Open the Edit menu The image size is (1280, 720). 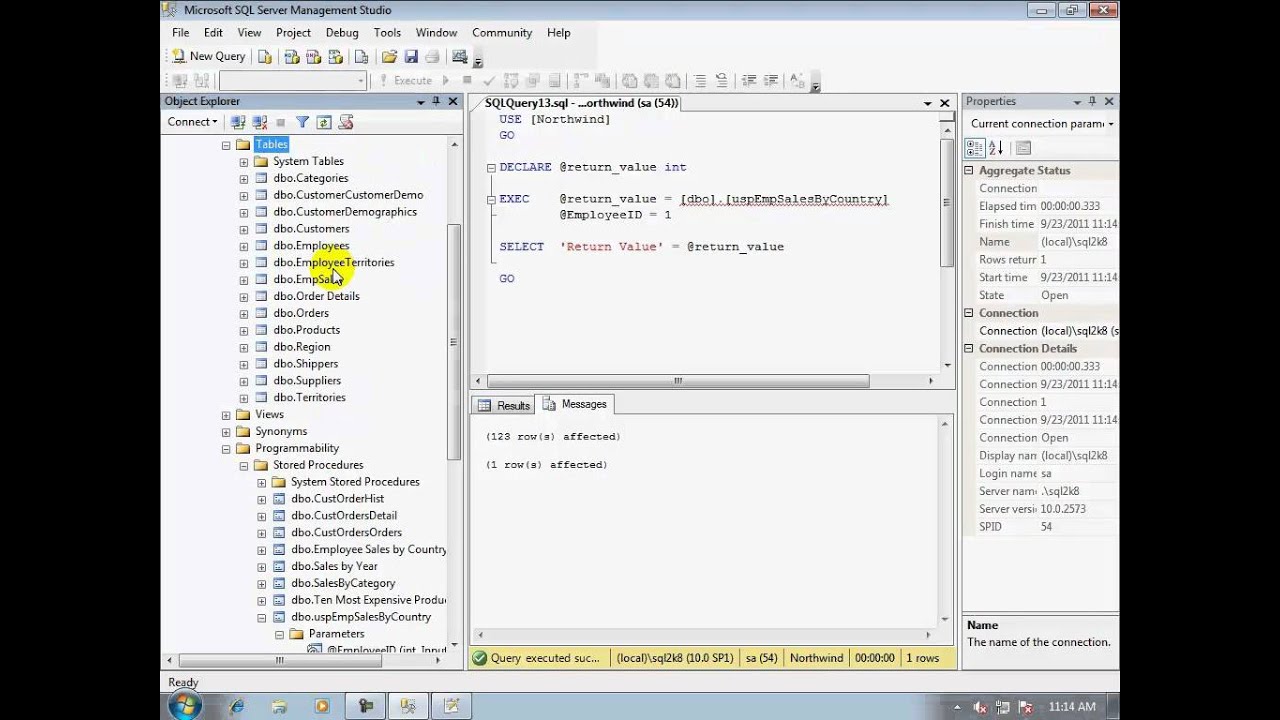(213, 33)
